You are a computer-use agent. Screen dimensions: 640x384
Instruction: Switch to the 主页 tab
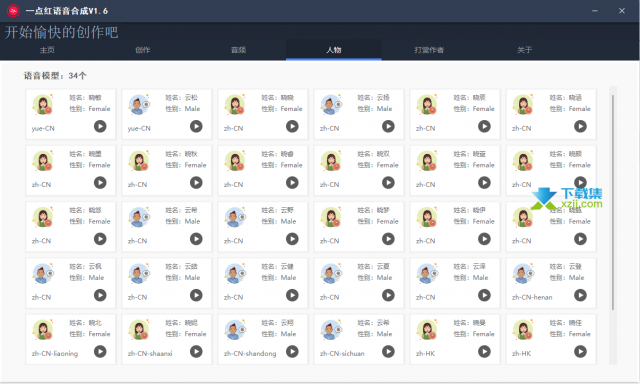(x=47, y=50)
